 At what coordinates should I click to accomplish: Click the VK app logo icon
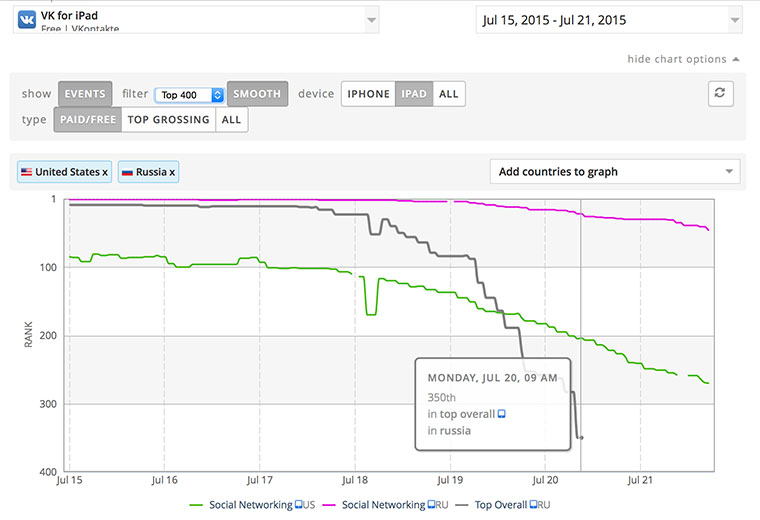27,20
